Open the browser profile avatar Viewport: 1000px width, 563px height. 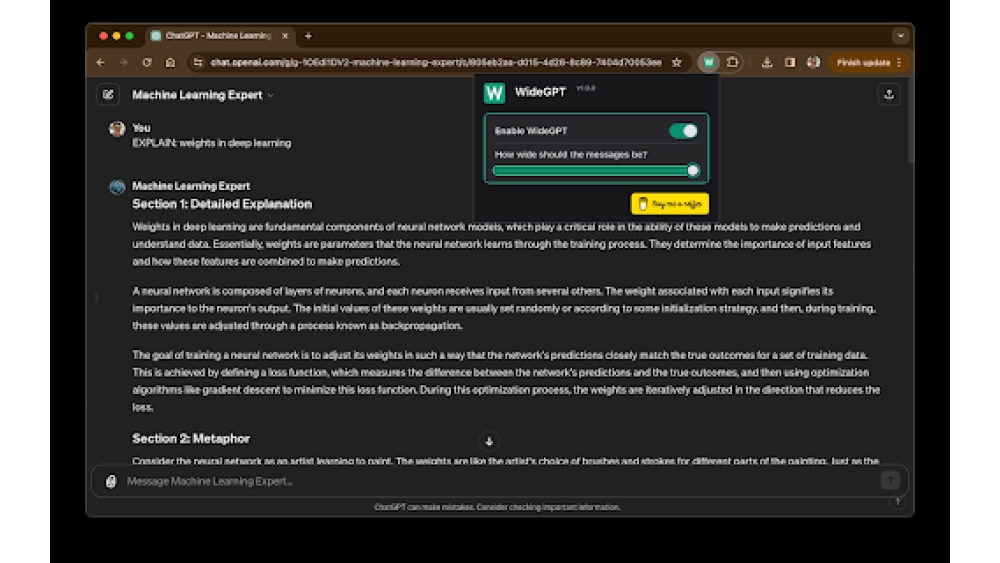point(813,62)
